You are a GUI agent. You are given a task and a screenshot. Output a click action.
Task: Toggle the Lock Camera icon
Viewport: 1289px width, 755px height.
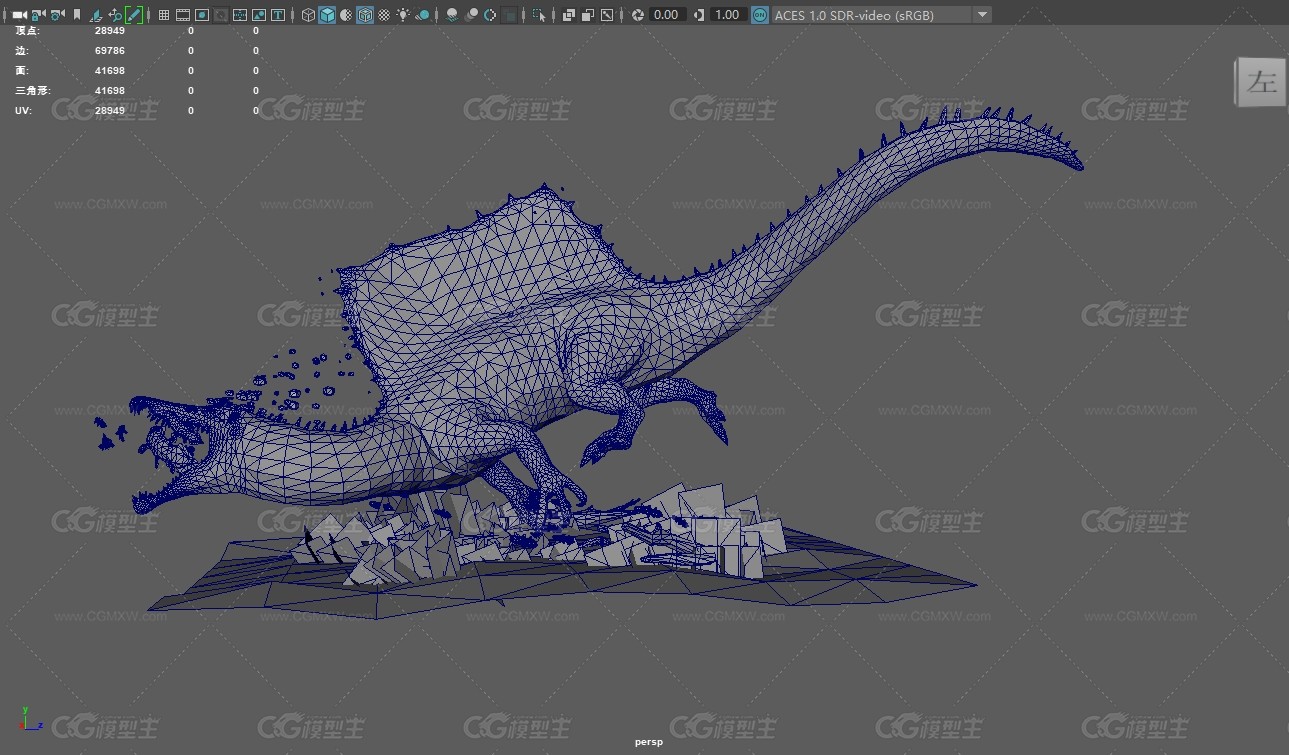(x=38, y=15)
